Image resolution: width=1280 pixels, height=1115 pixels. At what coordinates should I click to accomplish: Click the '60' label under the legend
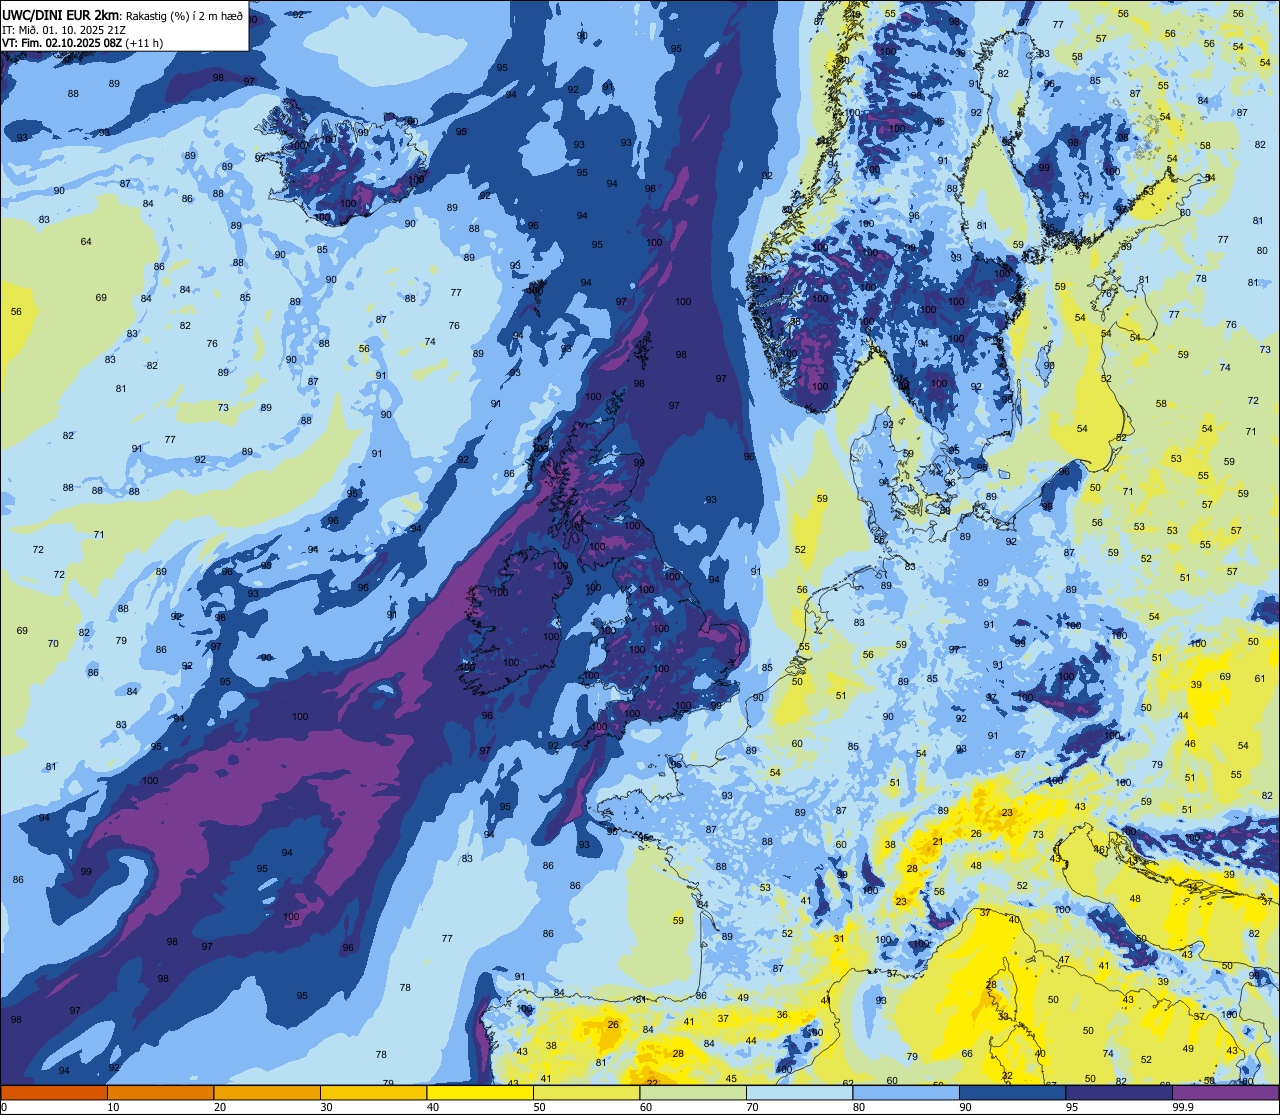(646, 1107)
